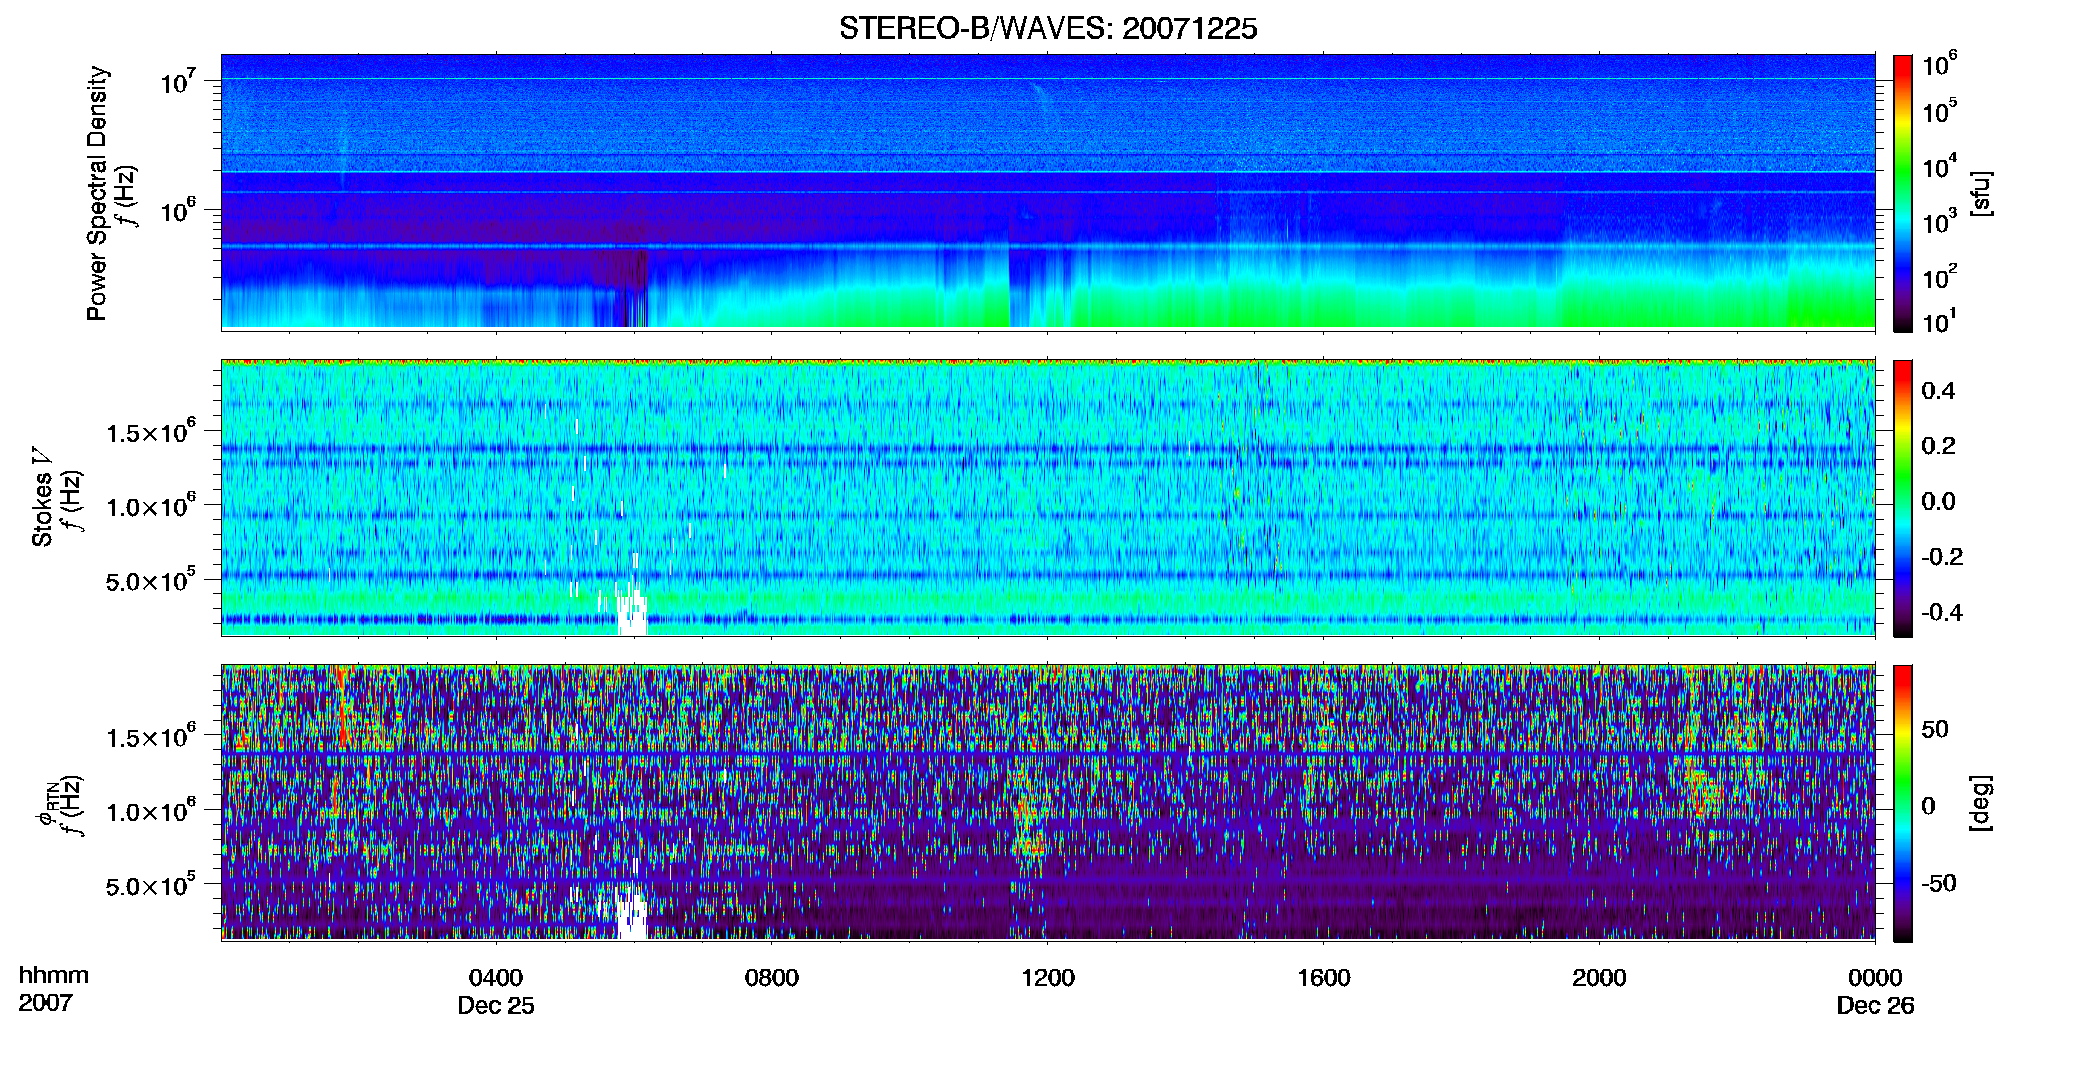Click the white data gap in the bottom phi panel
Screen dimensions: 2096x1080
630,915
